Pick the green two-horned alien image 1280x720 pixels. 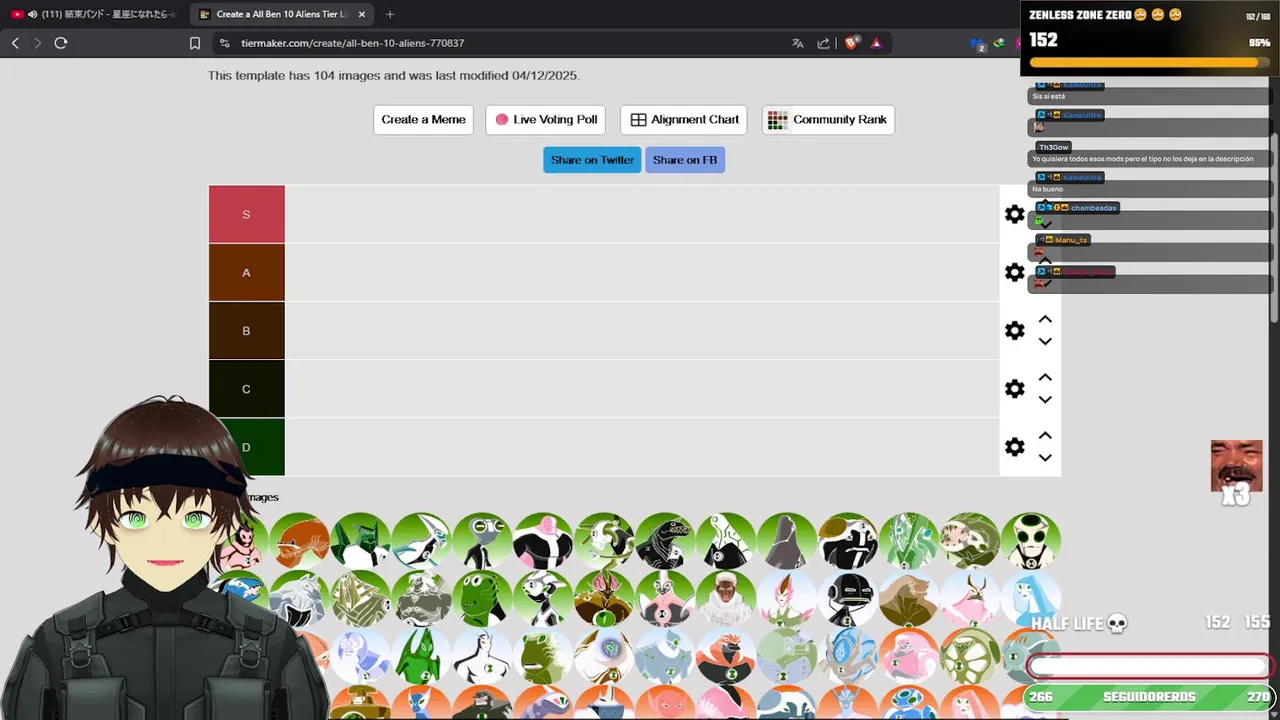(421, 656)
